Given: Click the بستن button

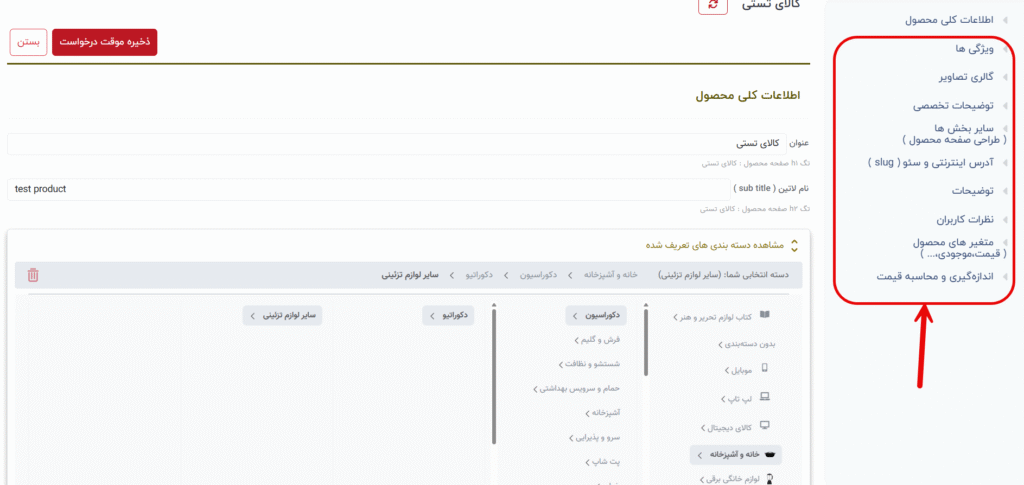Looking at the screenshot, I should [x=29, y=42].
